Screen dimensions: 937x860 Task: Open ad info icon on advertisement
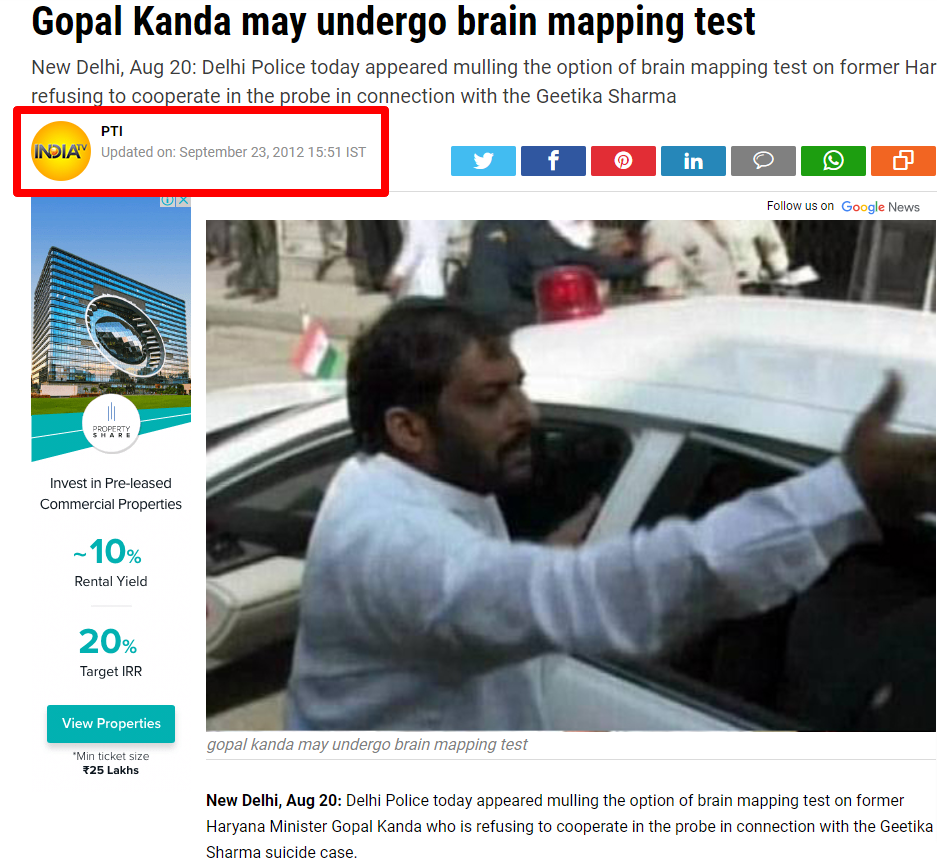coord(168,201)
